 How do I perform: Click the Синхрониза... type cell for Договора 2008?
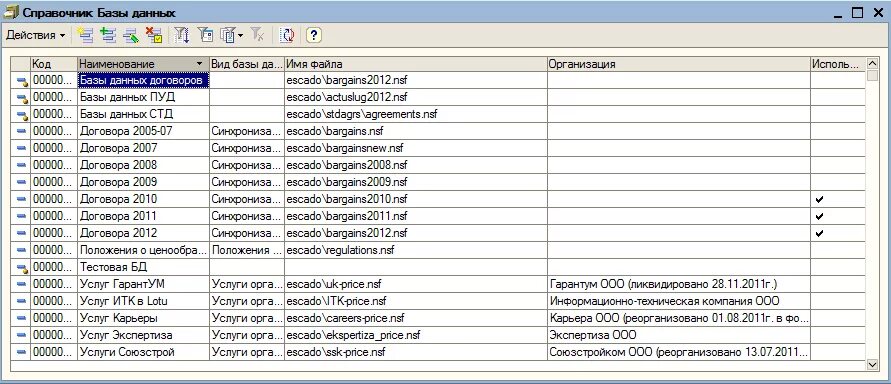coord(247,165)
